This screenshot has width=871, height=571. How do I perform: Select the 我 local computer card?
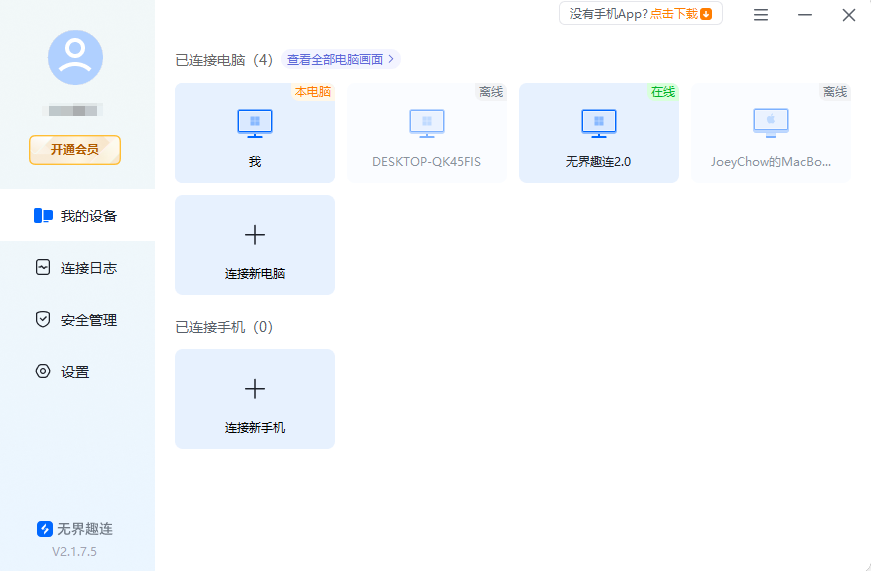pos(255,133)
